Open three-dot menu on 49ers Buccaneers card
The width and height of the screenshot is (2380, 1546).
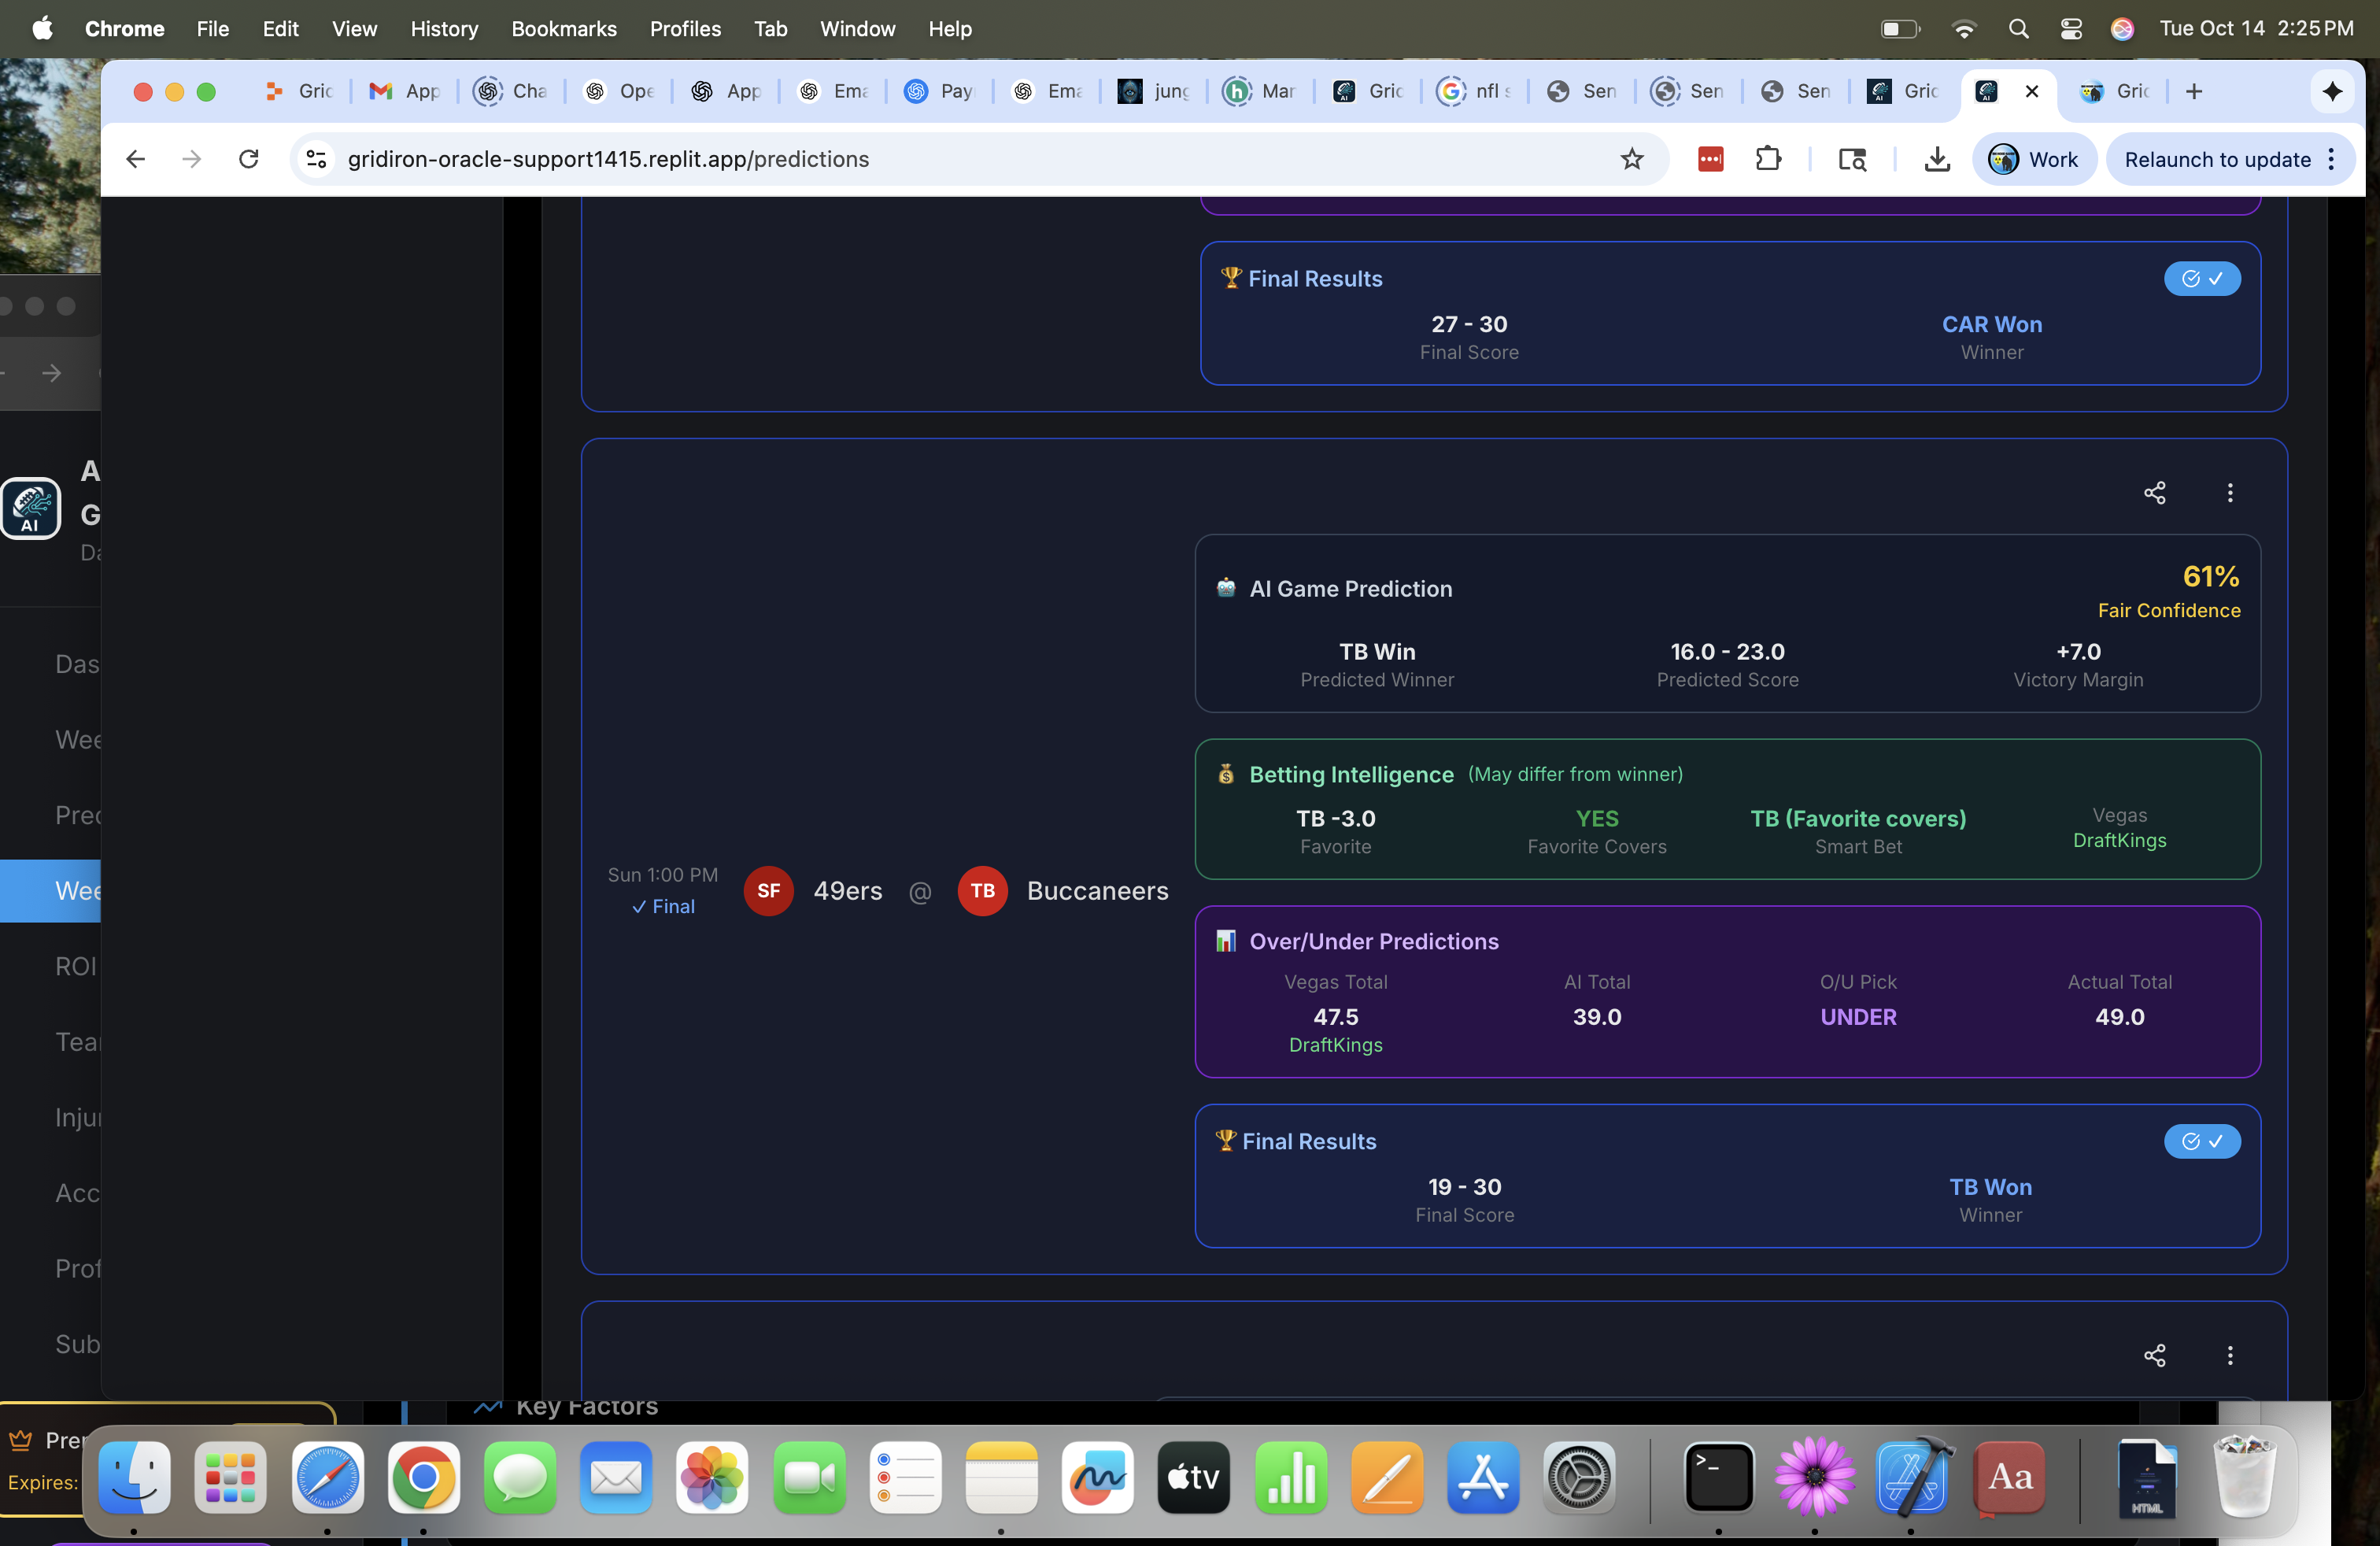click(2229, 492)
